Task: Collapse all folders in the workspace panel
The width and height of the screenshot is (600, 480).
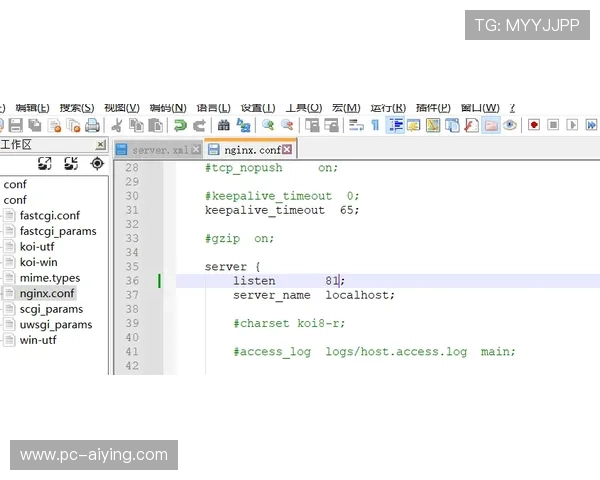Action: (x=71, y=163)
